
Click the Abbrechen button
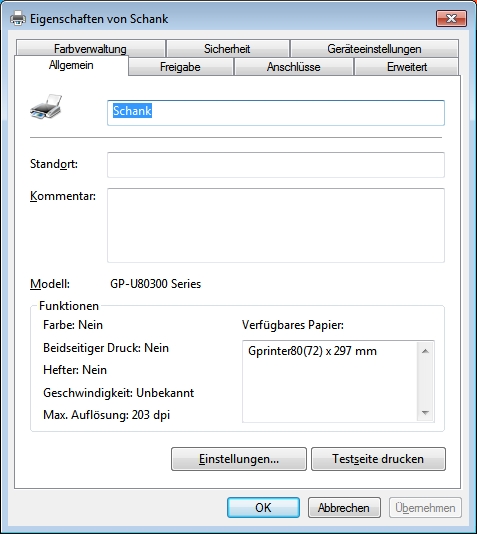tap(344, 507)
